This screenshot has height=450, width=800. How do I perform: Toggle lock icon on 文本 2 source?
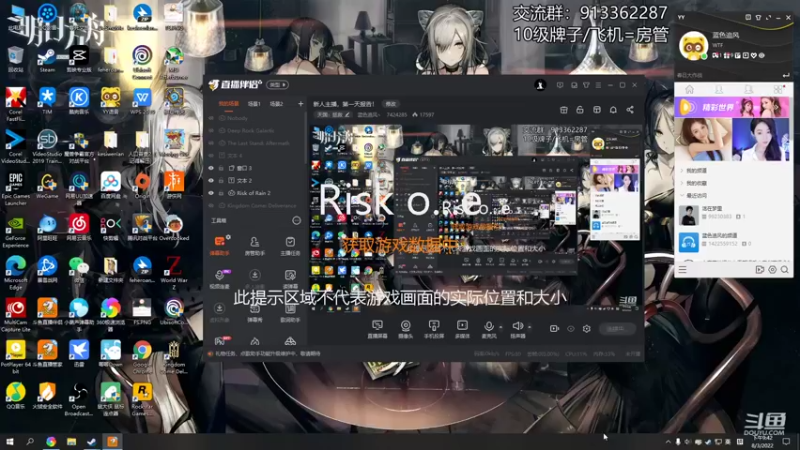pyautogui.click(x=221, y=181)
